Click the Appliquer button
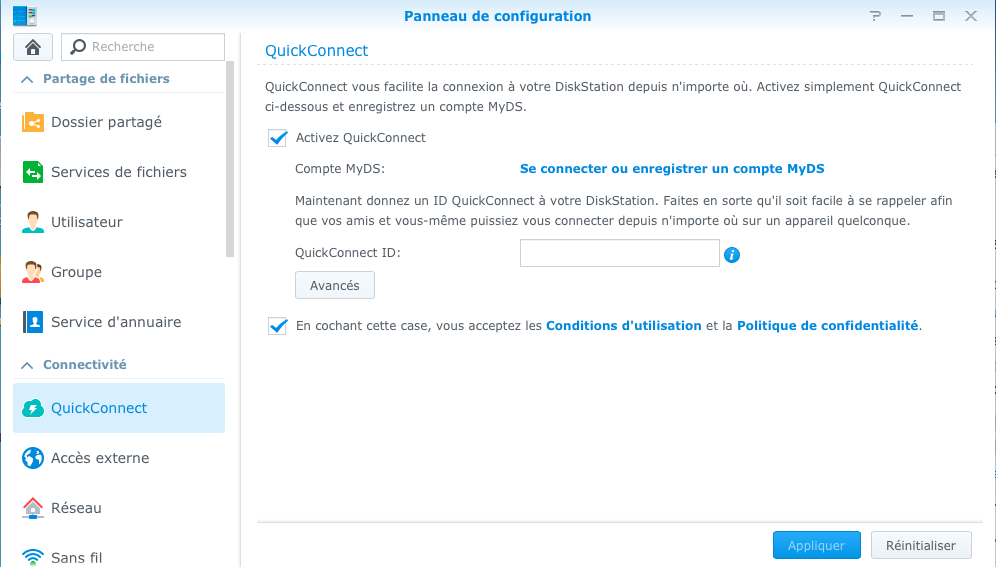 [x=816, y=545]
